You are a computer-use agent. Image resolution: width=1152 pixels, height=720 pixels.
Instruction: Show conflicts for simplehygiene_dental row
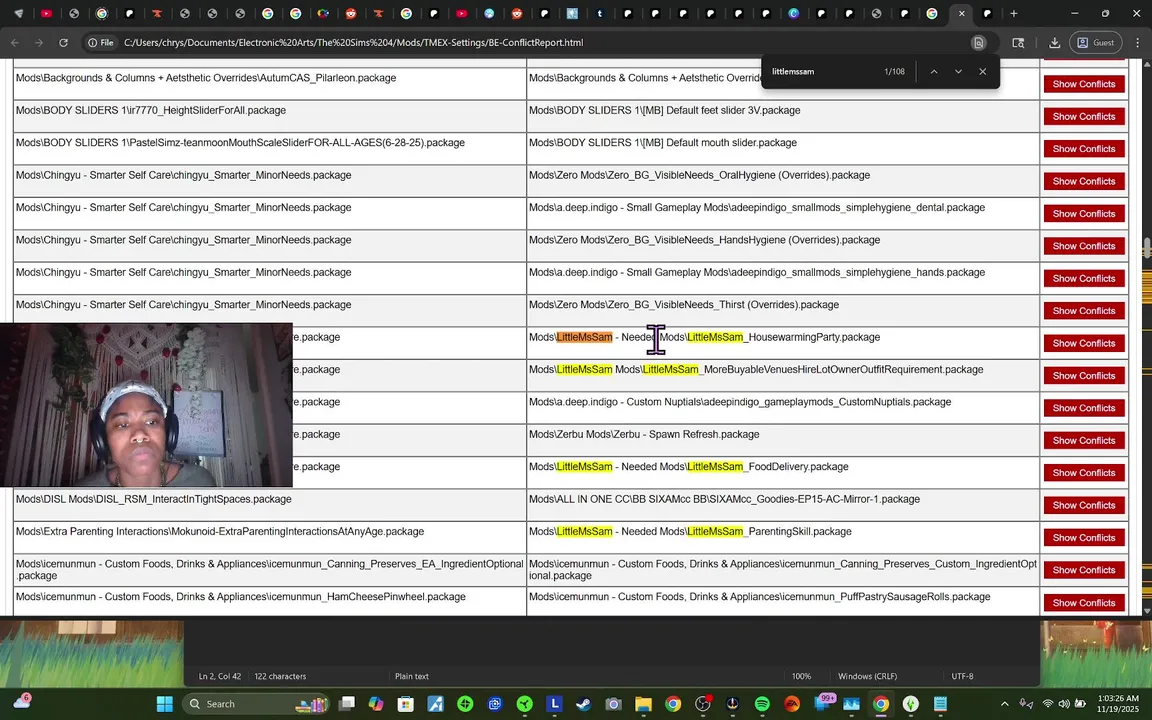1084,213
